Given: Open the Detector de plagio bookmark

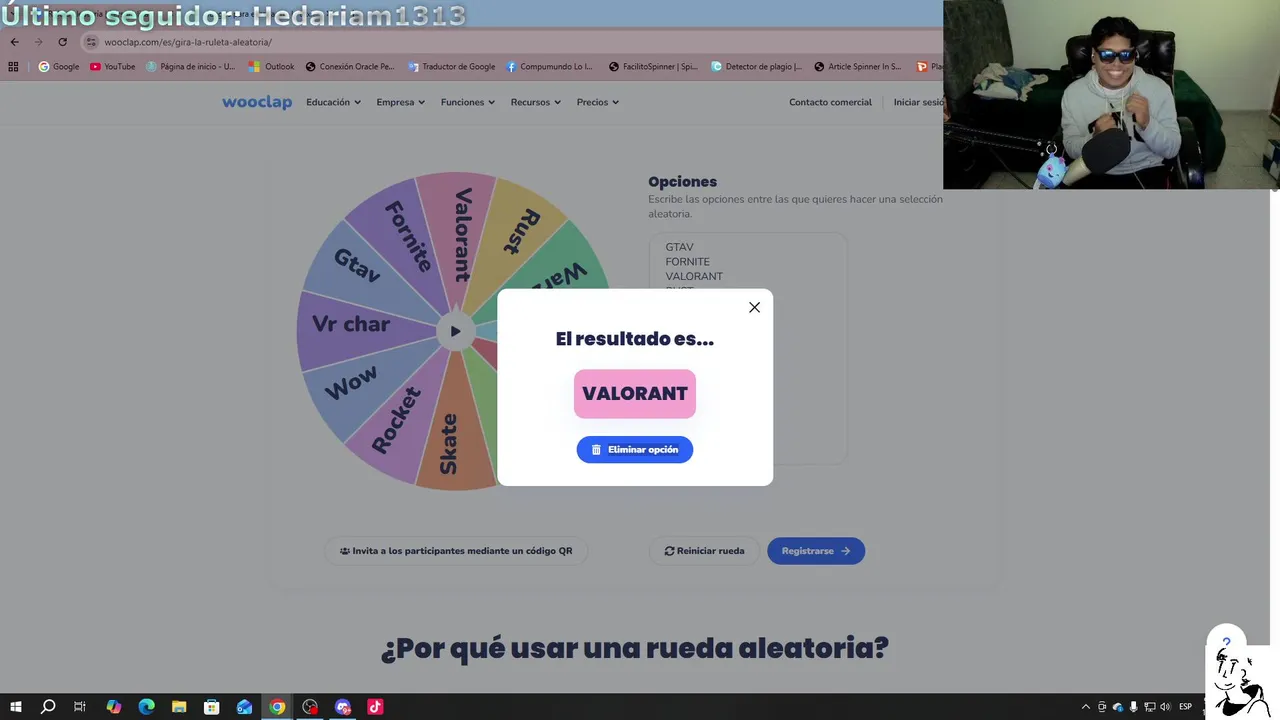Looking at the screenshot, I should (757, 67).
